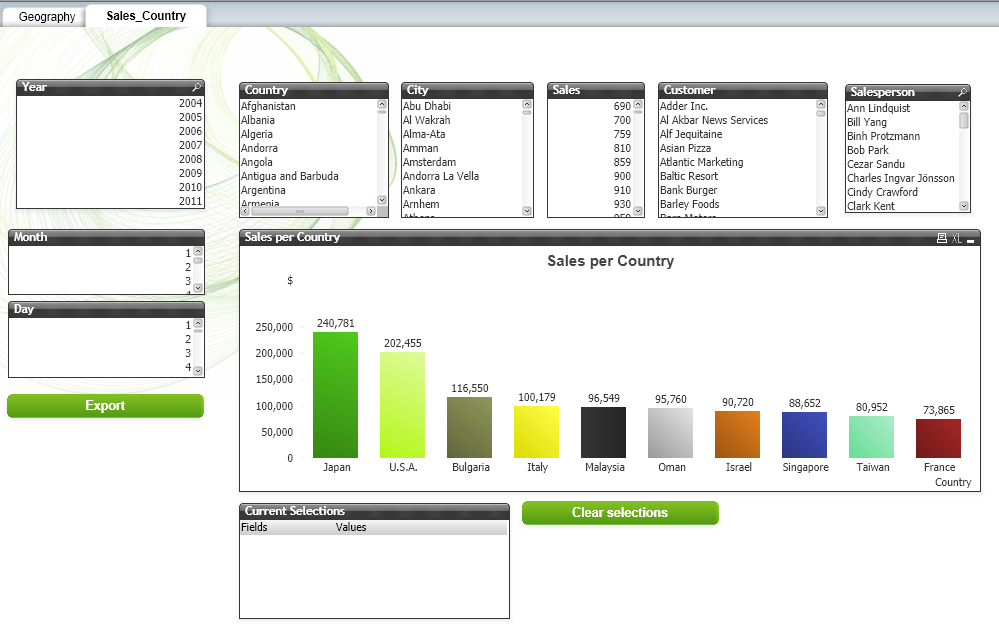Print the Sales per Country chart
The width and height of the screenshot is (999, 630).
point(942,238)
